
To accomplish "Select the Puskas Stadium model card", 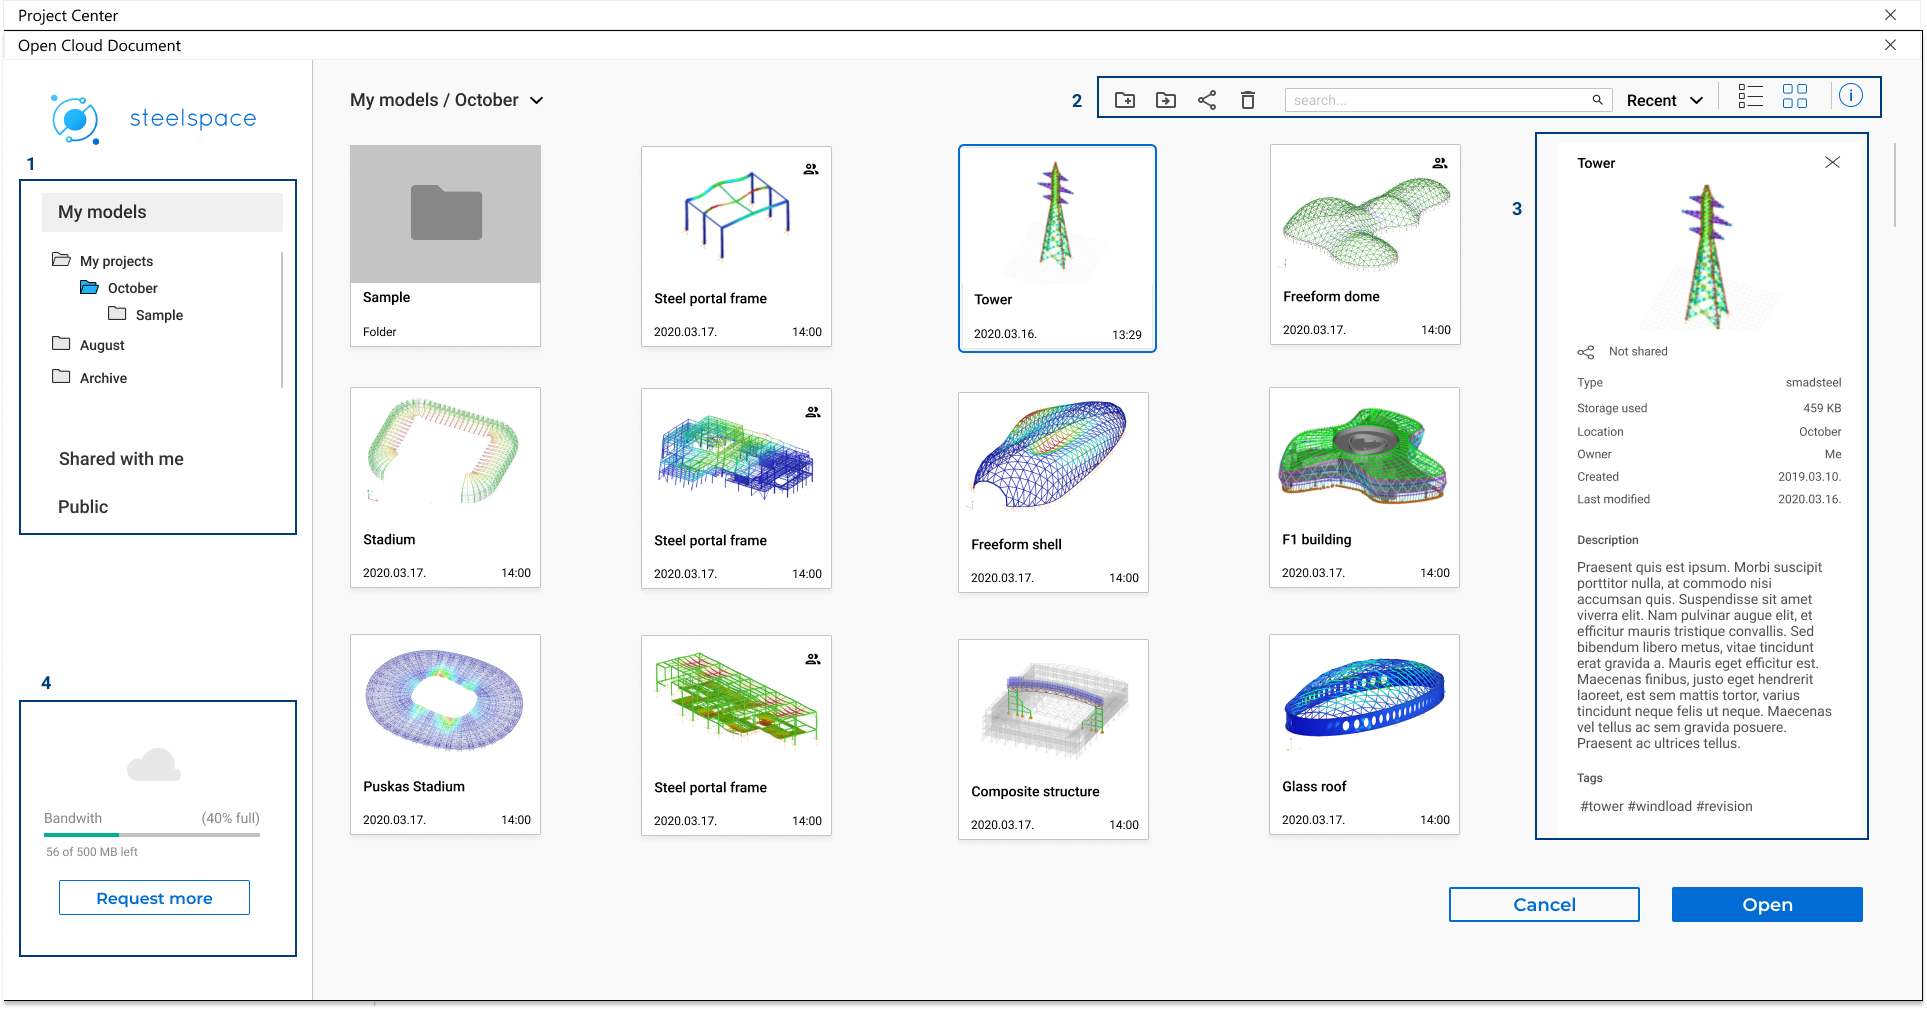I will click(445, 735).
